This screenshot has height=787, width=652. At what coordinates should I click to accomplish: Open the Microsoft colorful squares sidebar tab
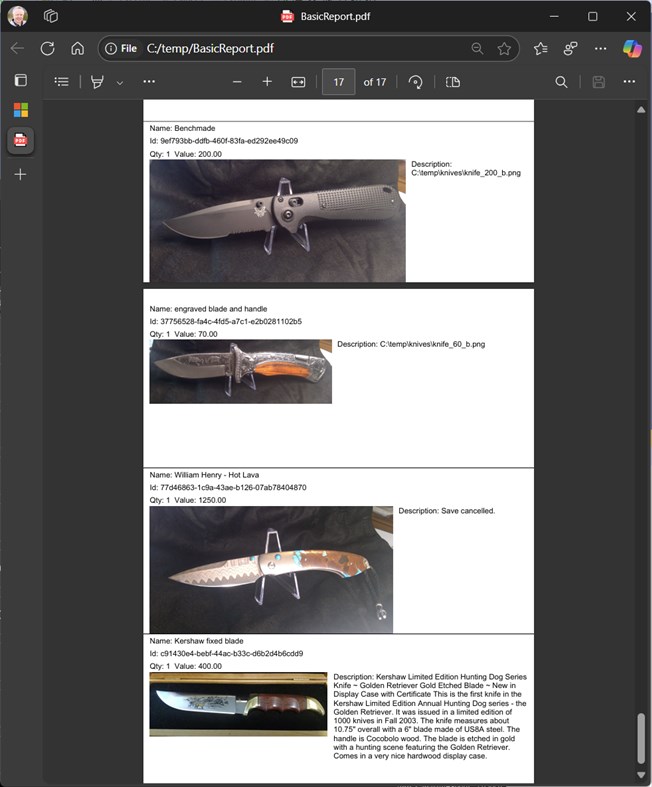pyautogui.click(x=21, y=110)
